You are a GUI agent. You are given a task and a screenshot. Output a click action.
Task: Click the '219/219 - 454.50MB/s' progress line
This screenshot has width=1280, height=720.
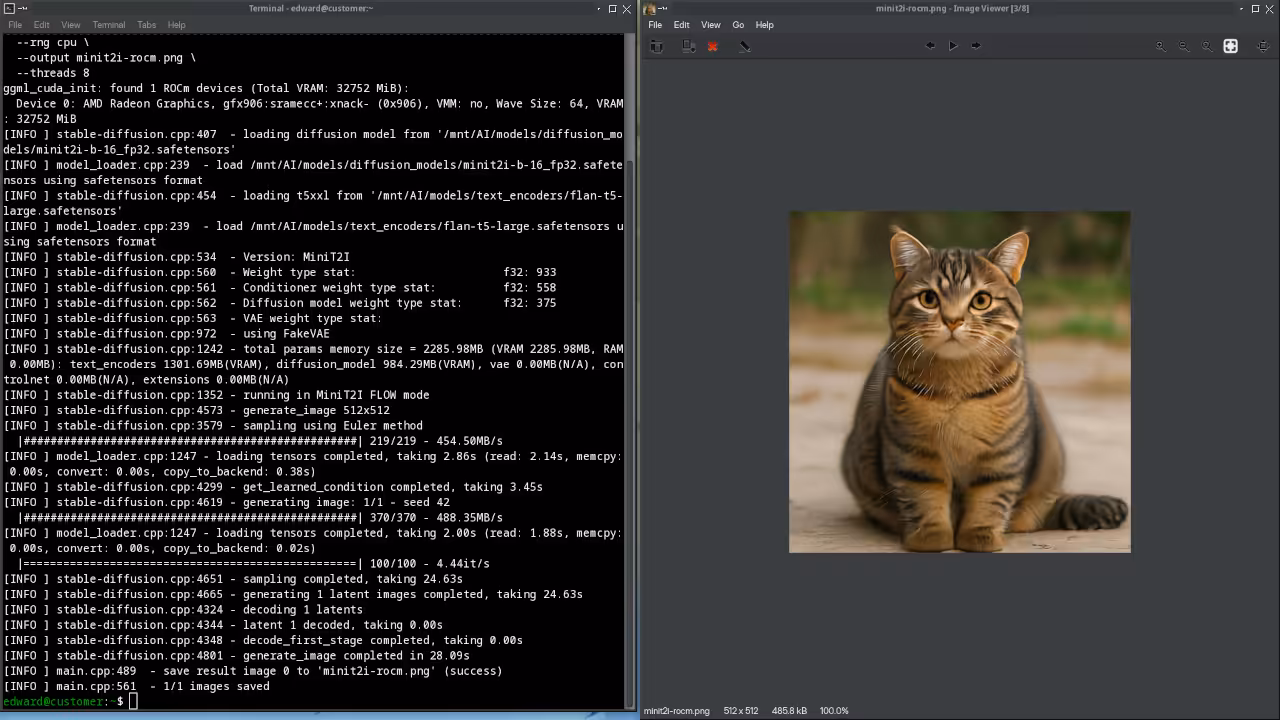[260, 441]
